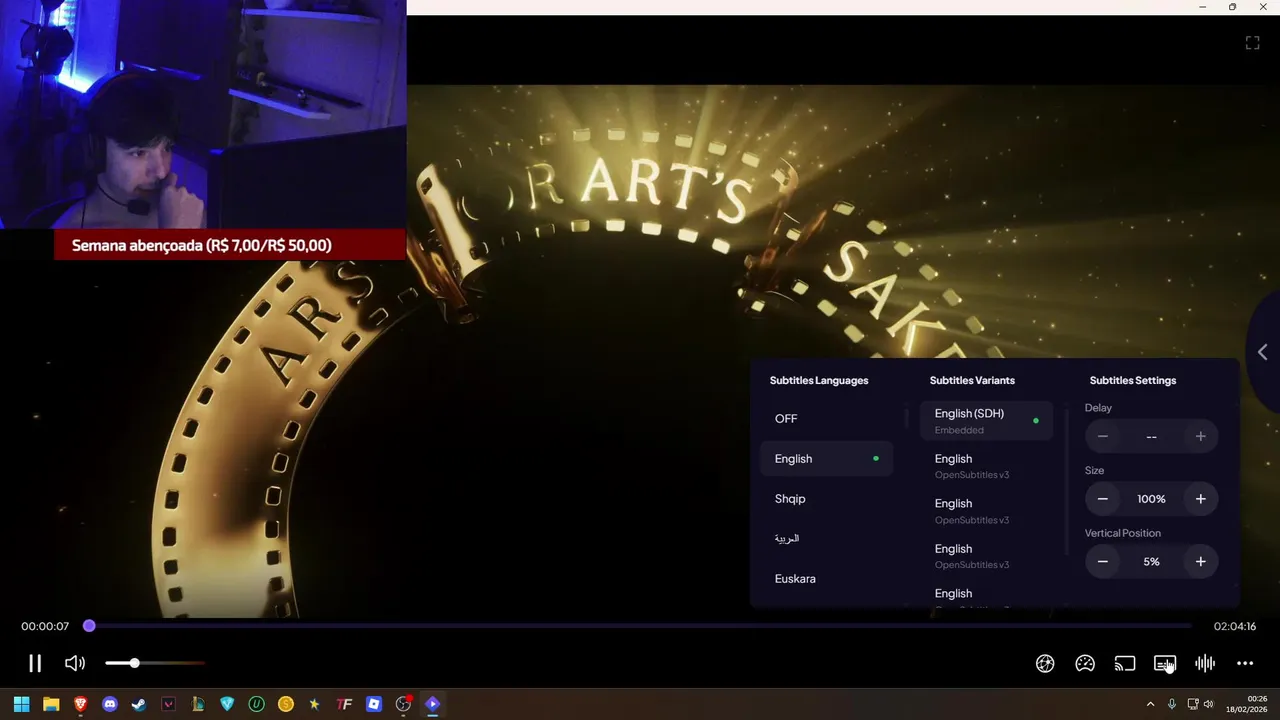Viewport: 1280px width, 720px height.
Task: Click the microphone tray icon
Action: click(x=1172, y=704)
